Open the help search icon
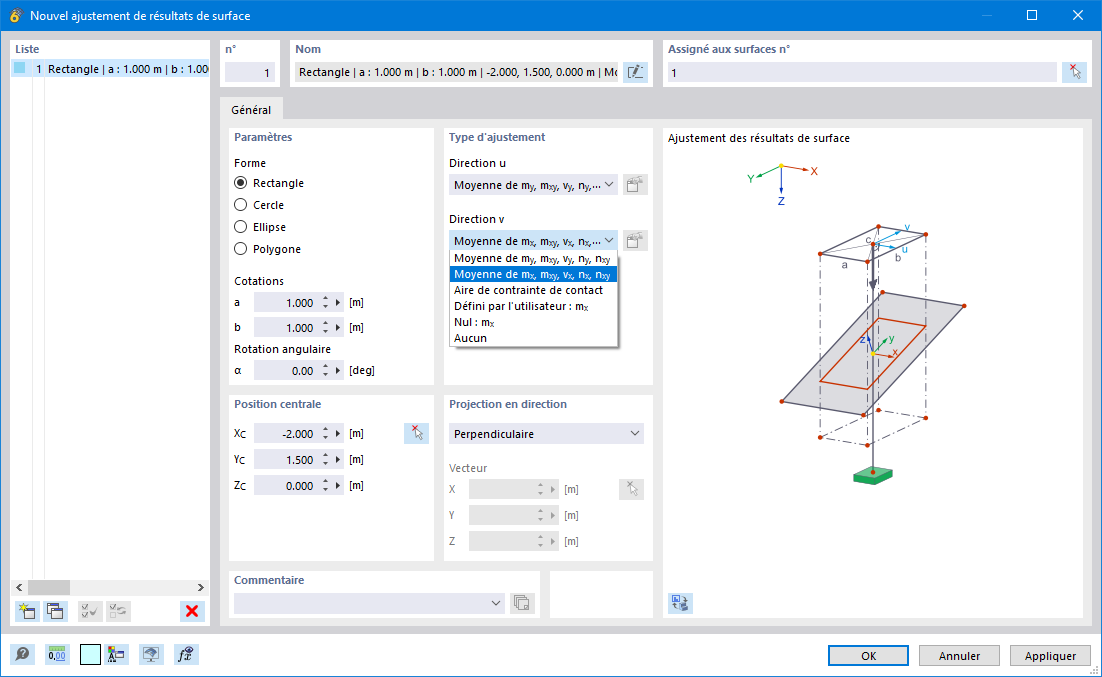Viewport: 1102px width, 677px height. [22, 655]
